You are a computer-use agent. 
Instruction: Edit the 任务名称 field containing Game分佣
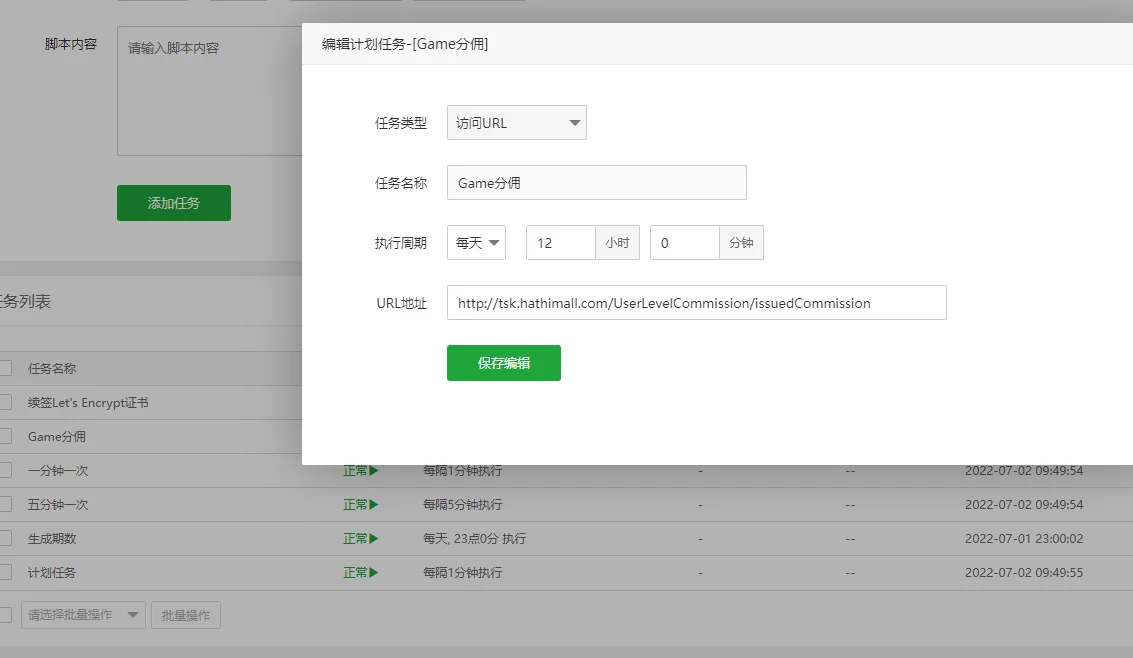(x=597, y=183)
